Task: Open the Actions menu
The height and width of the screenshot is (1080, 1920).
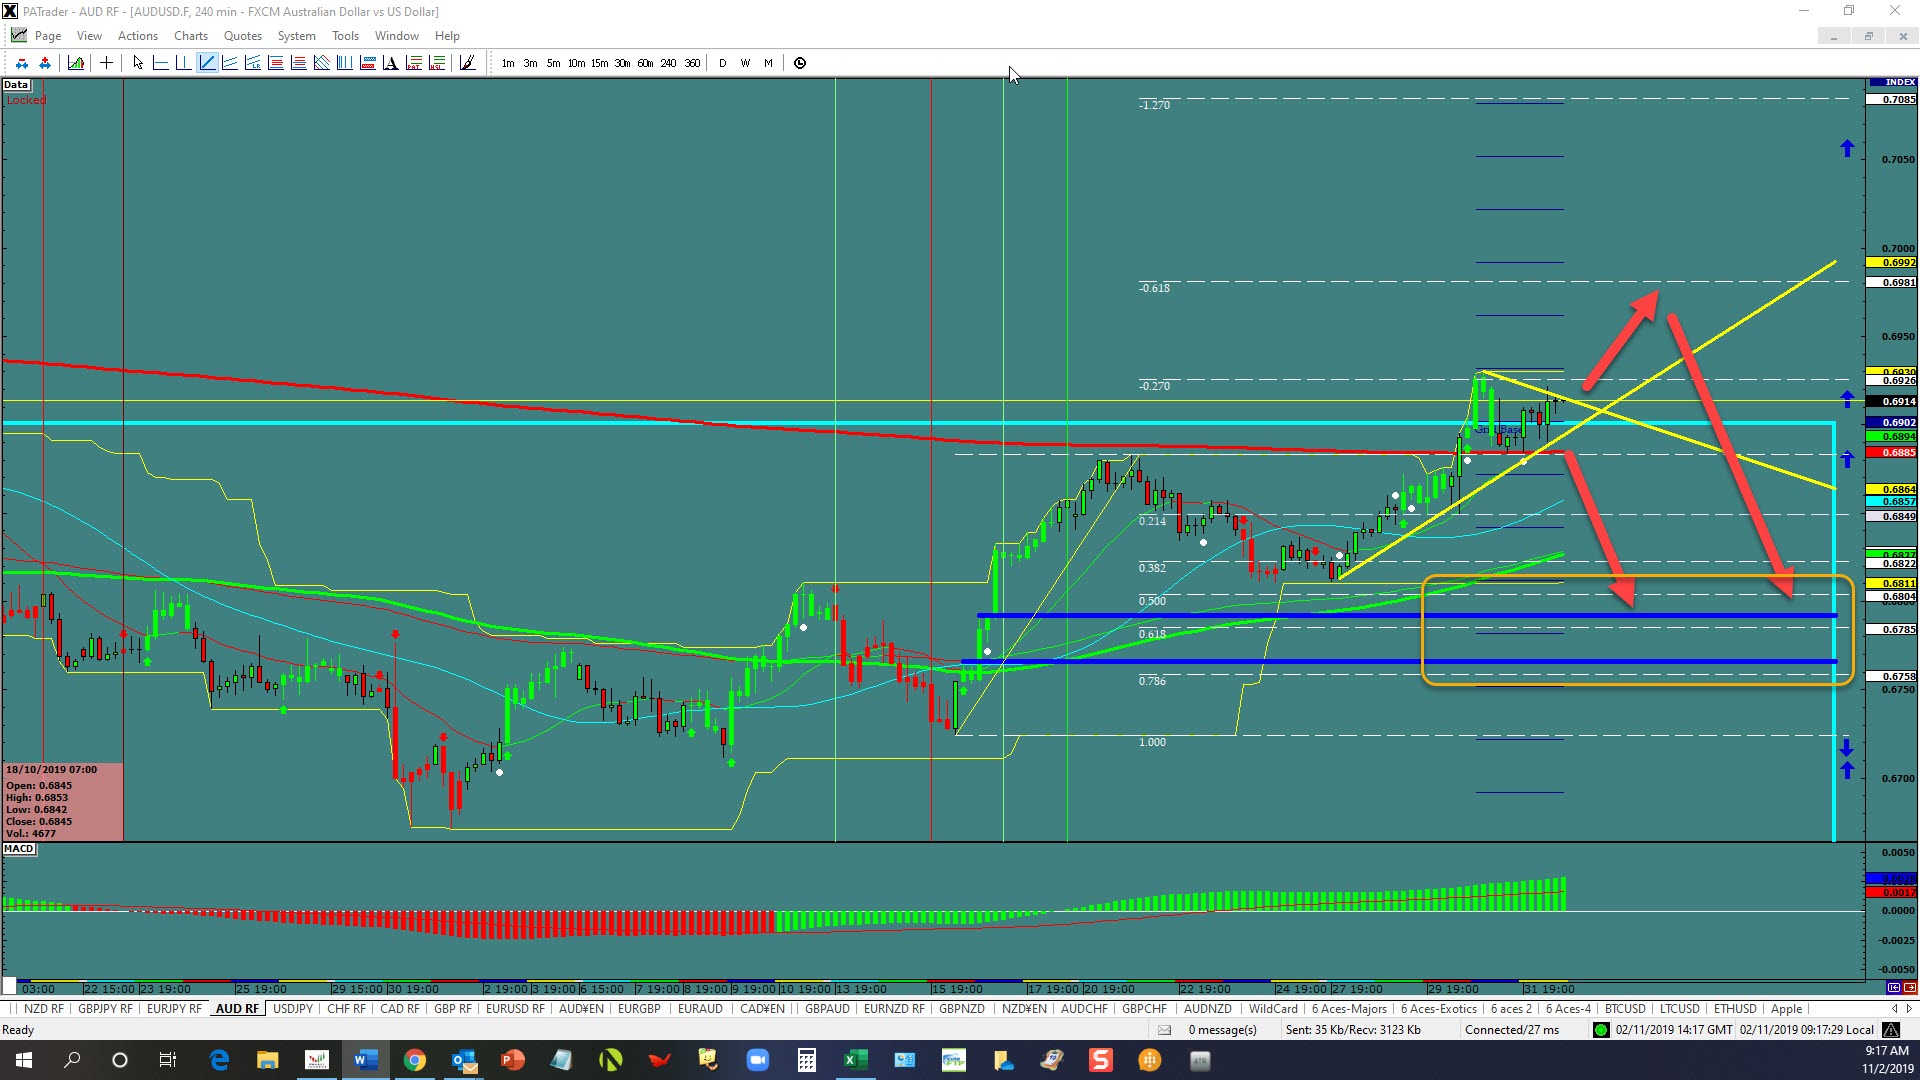Action: 138,36
